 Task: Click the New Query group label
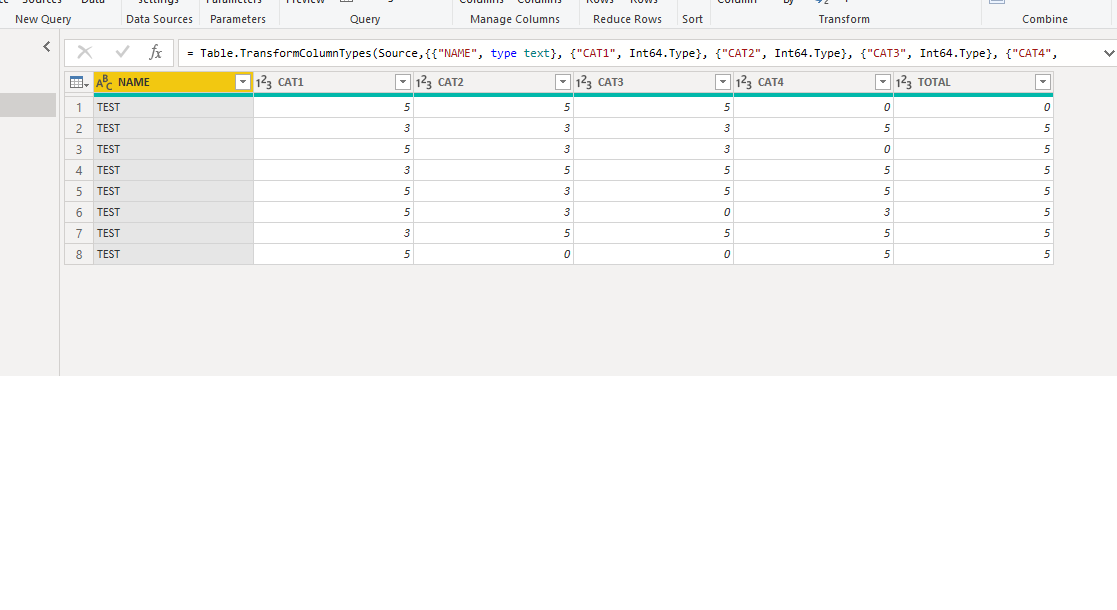click(x=43, y=19)
